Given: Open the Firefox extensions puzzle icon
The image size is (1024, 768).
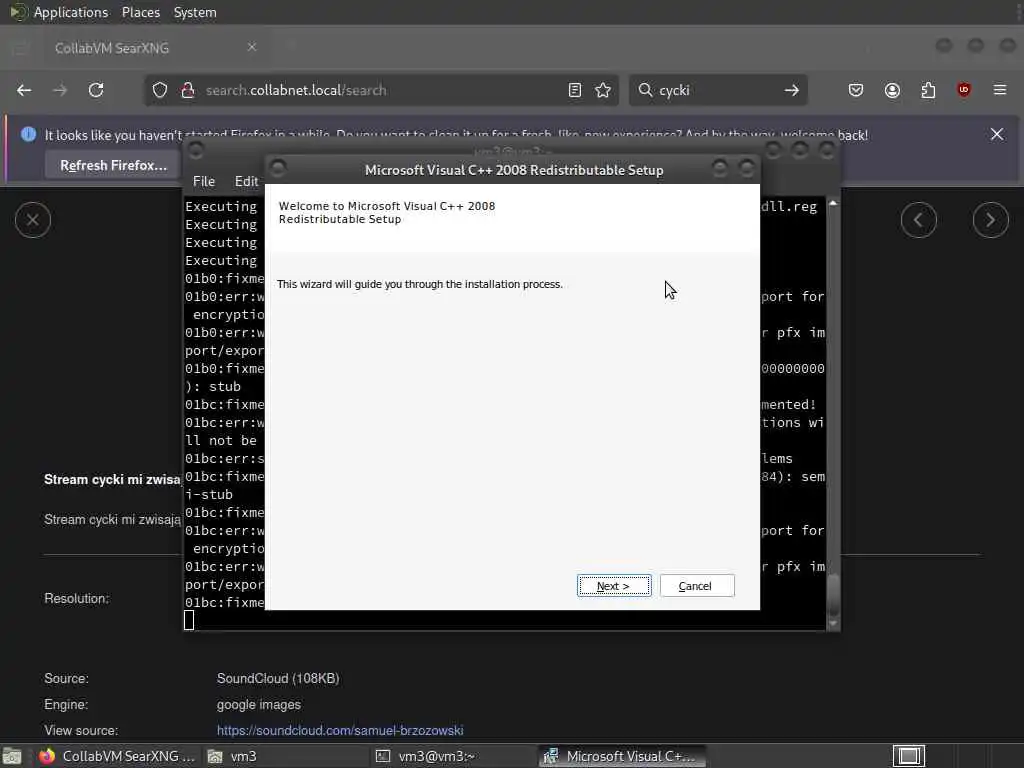Looking at the screenshot, I should point(928,90).
